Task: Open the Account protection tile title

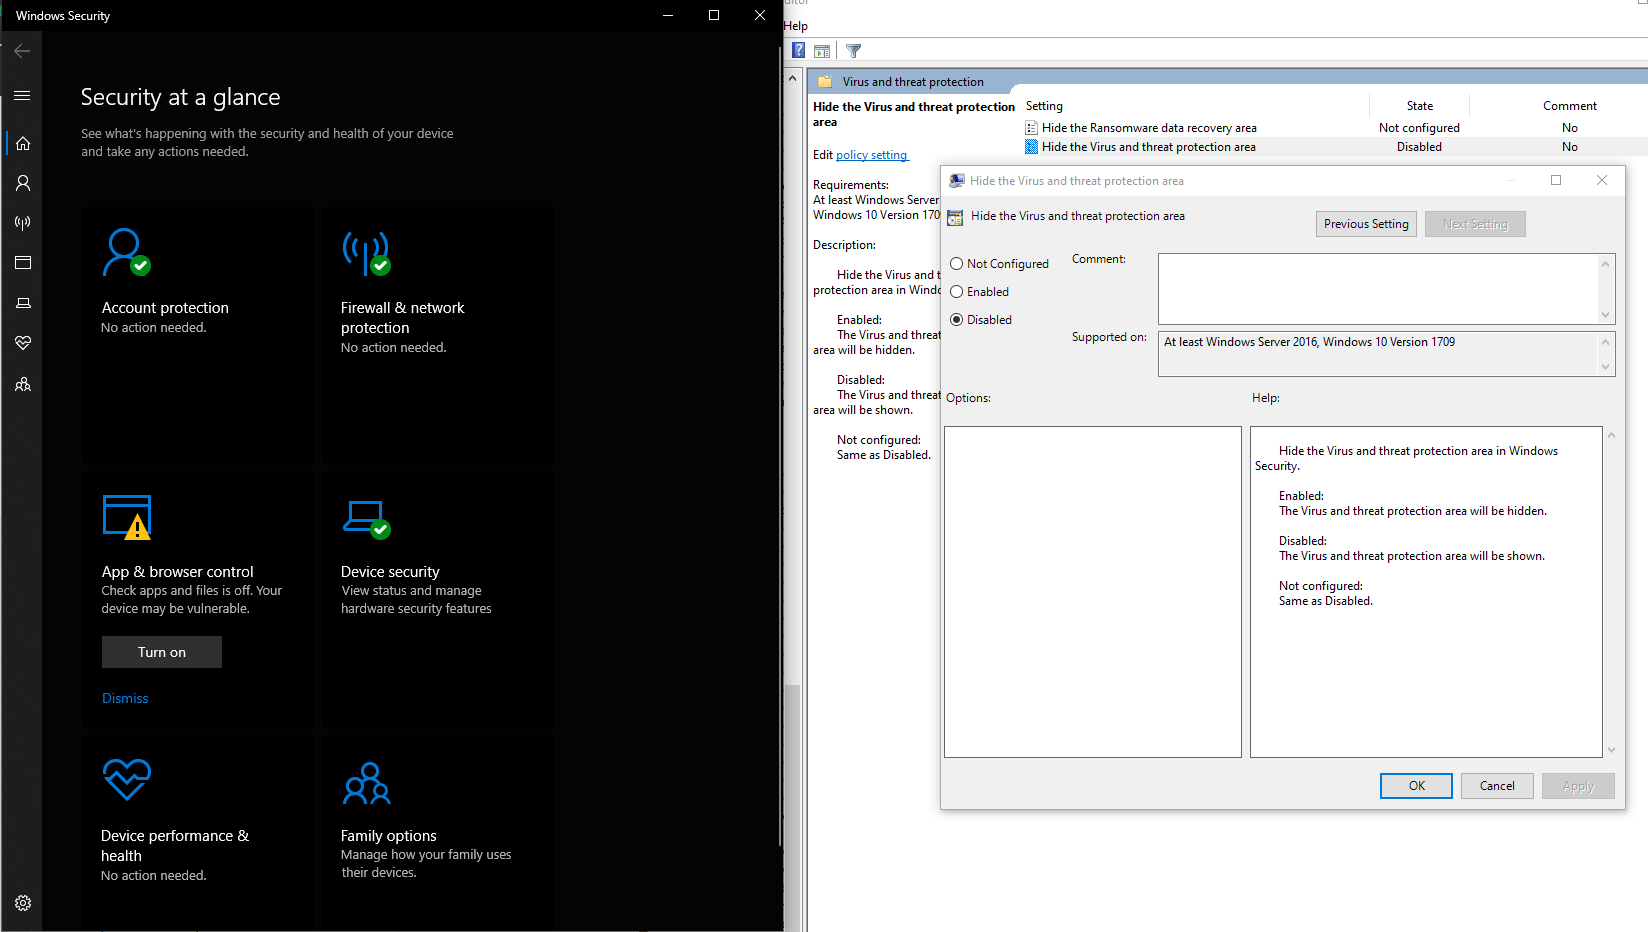Action: (x=165, y=308)
